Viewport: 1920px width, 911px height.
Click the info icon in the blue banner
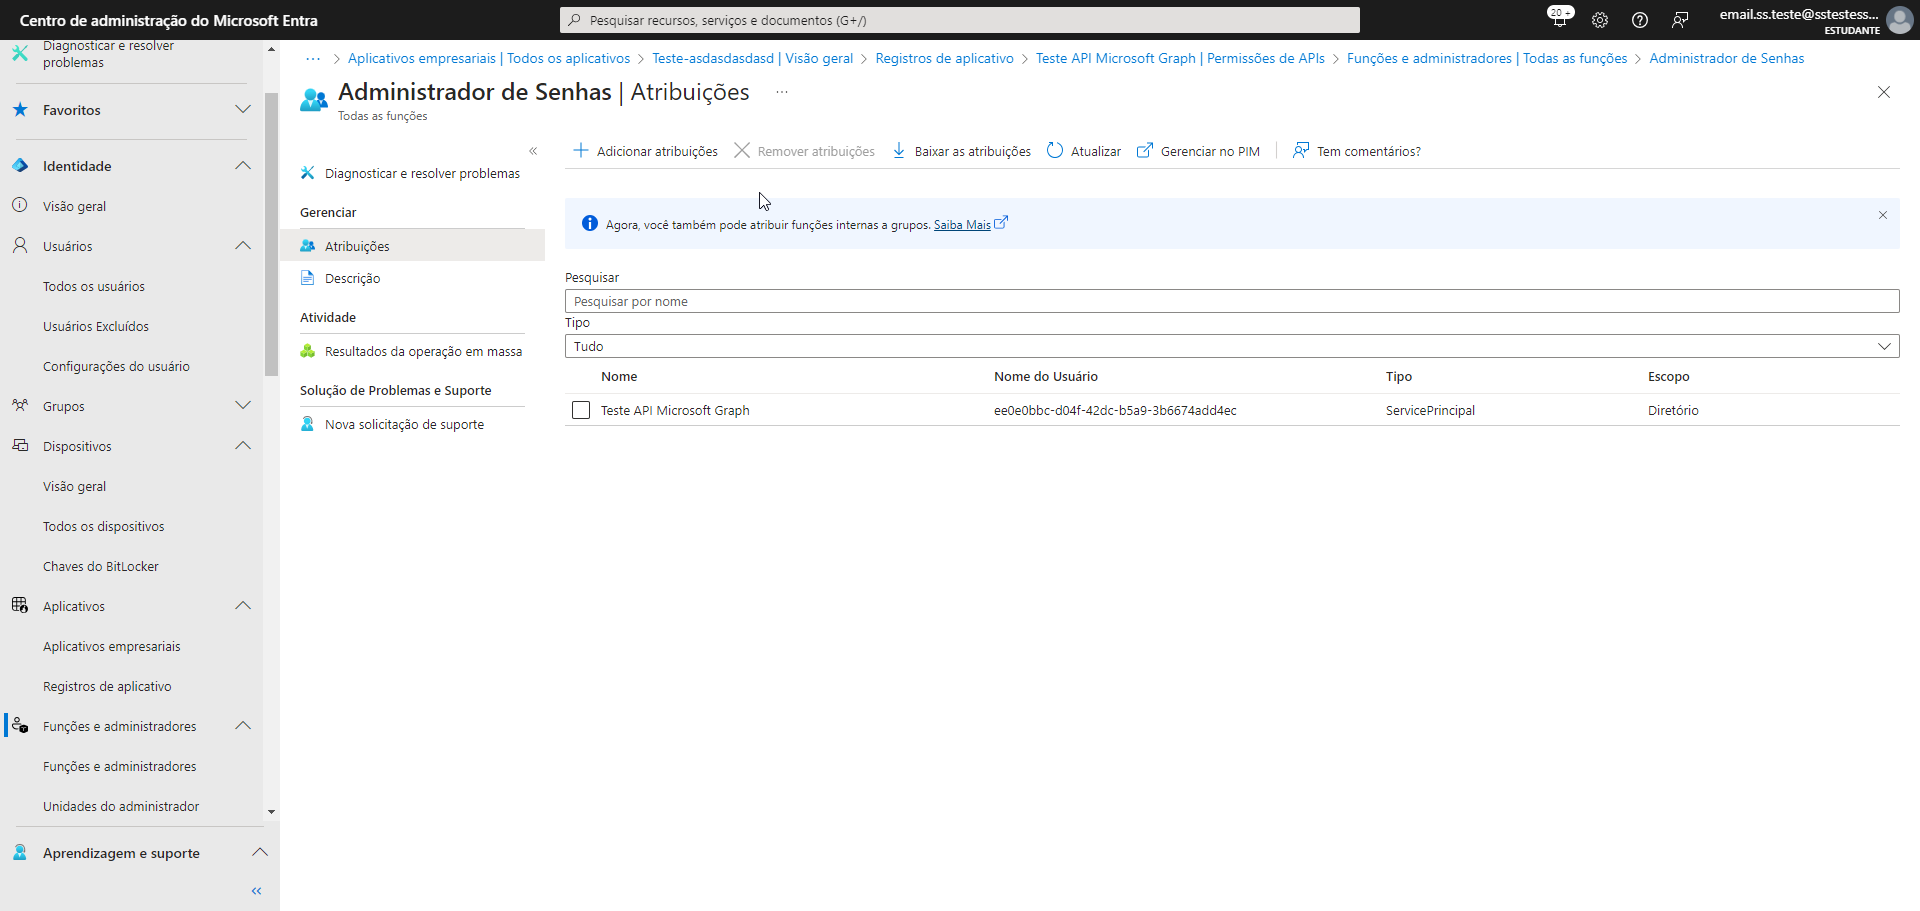590,223
